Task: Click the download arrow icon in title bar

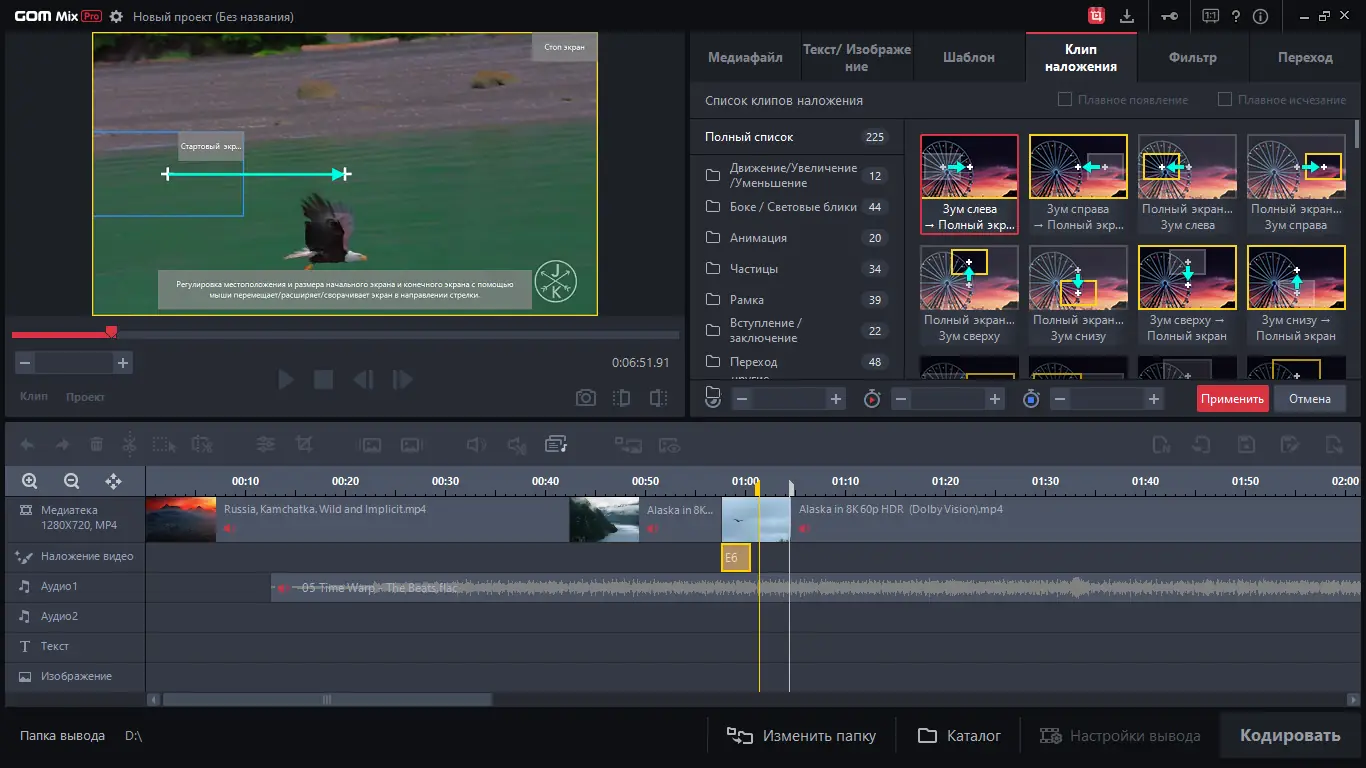Action: [1127, 17]
